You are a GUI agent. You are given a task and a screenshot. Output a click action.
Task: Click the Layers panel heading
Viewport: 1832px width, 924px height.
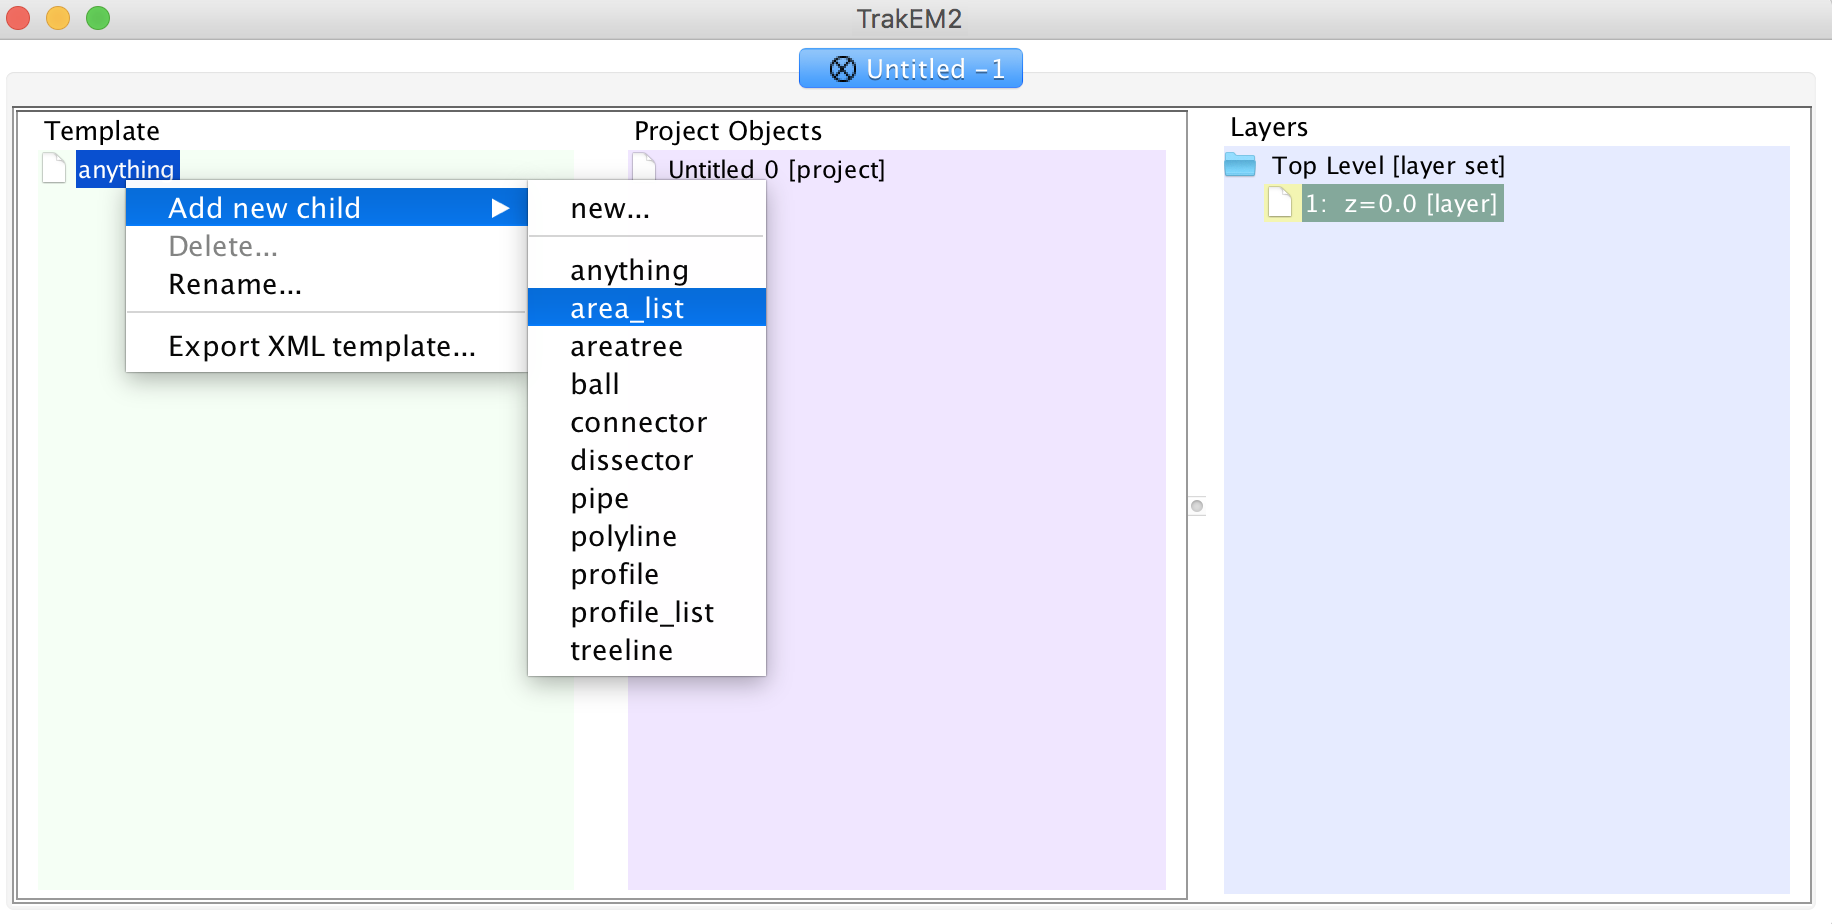pyautogui.click(x=1269, y=127)
